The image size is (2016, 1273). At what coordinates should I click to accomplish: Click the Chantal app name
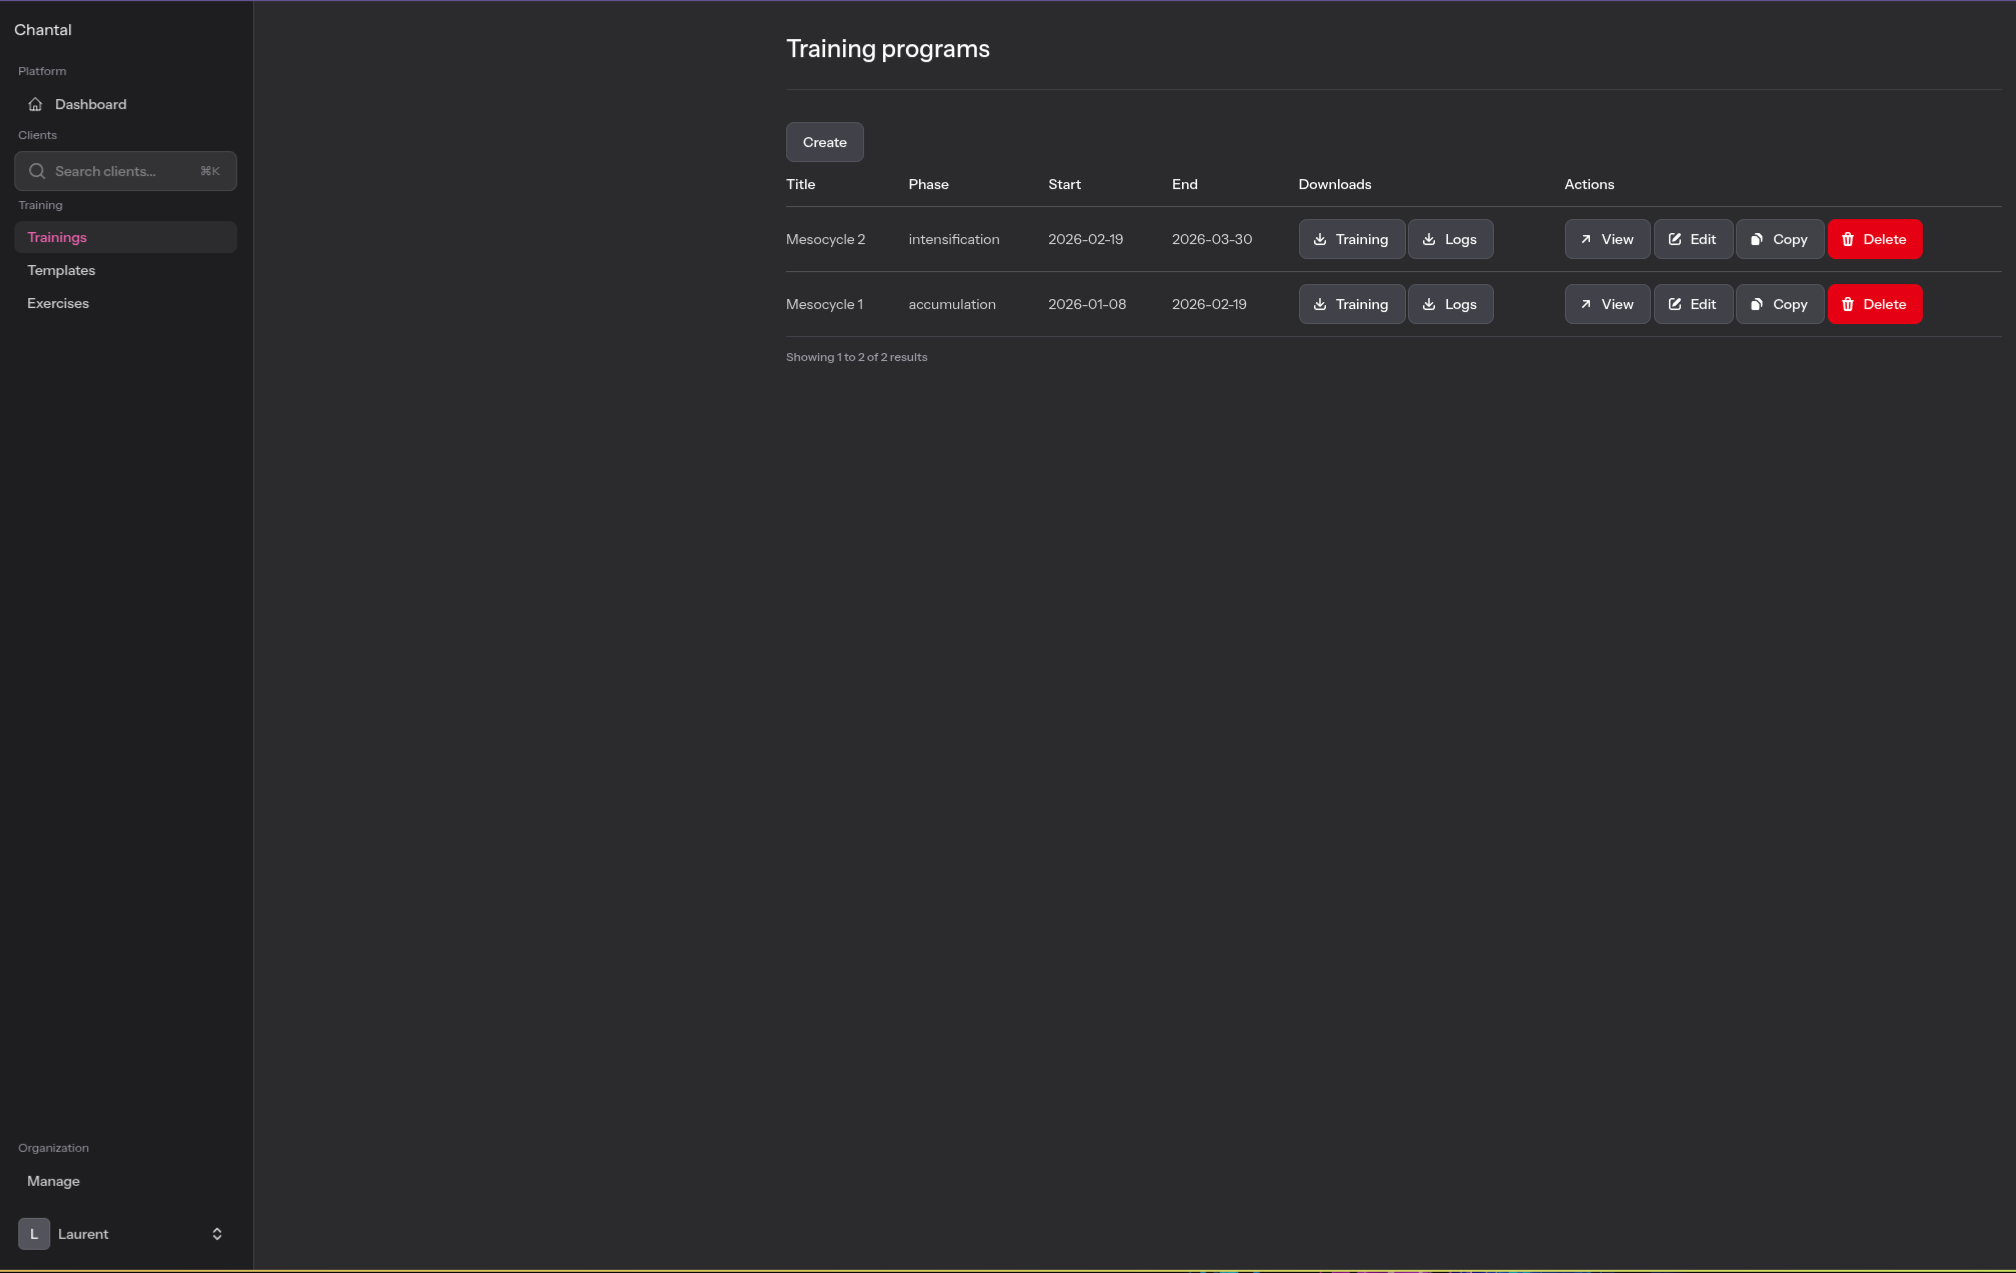(43, 30)
